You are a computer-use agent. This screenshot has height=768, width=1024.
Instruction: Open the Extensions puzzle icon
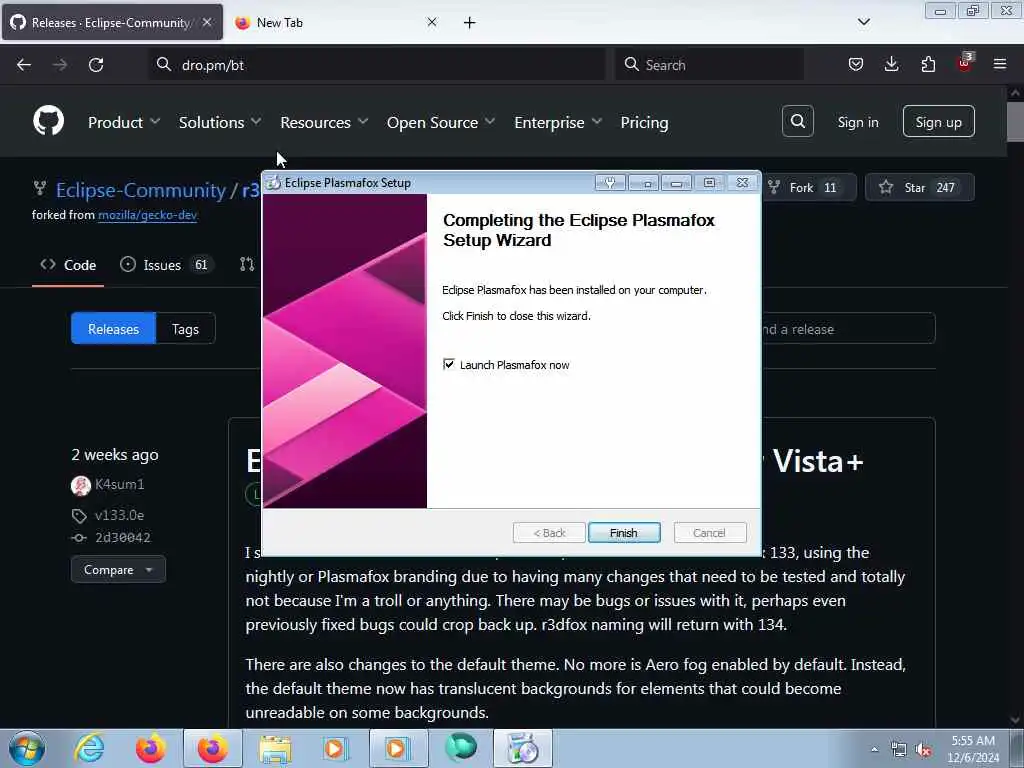(928, 64)
